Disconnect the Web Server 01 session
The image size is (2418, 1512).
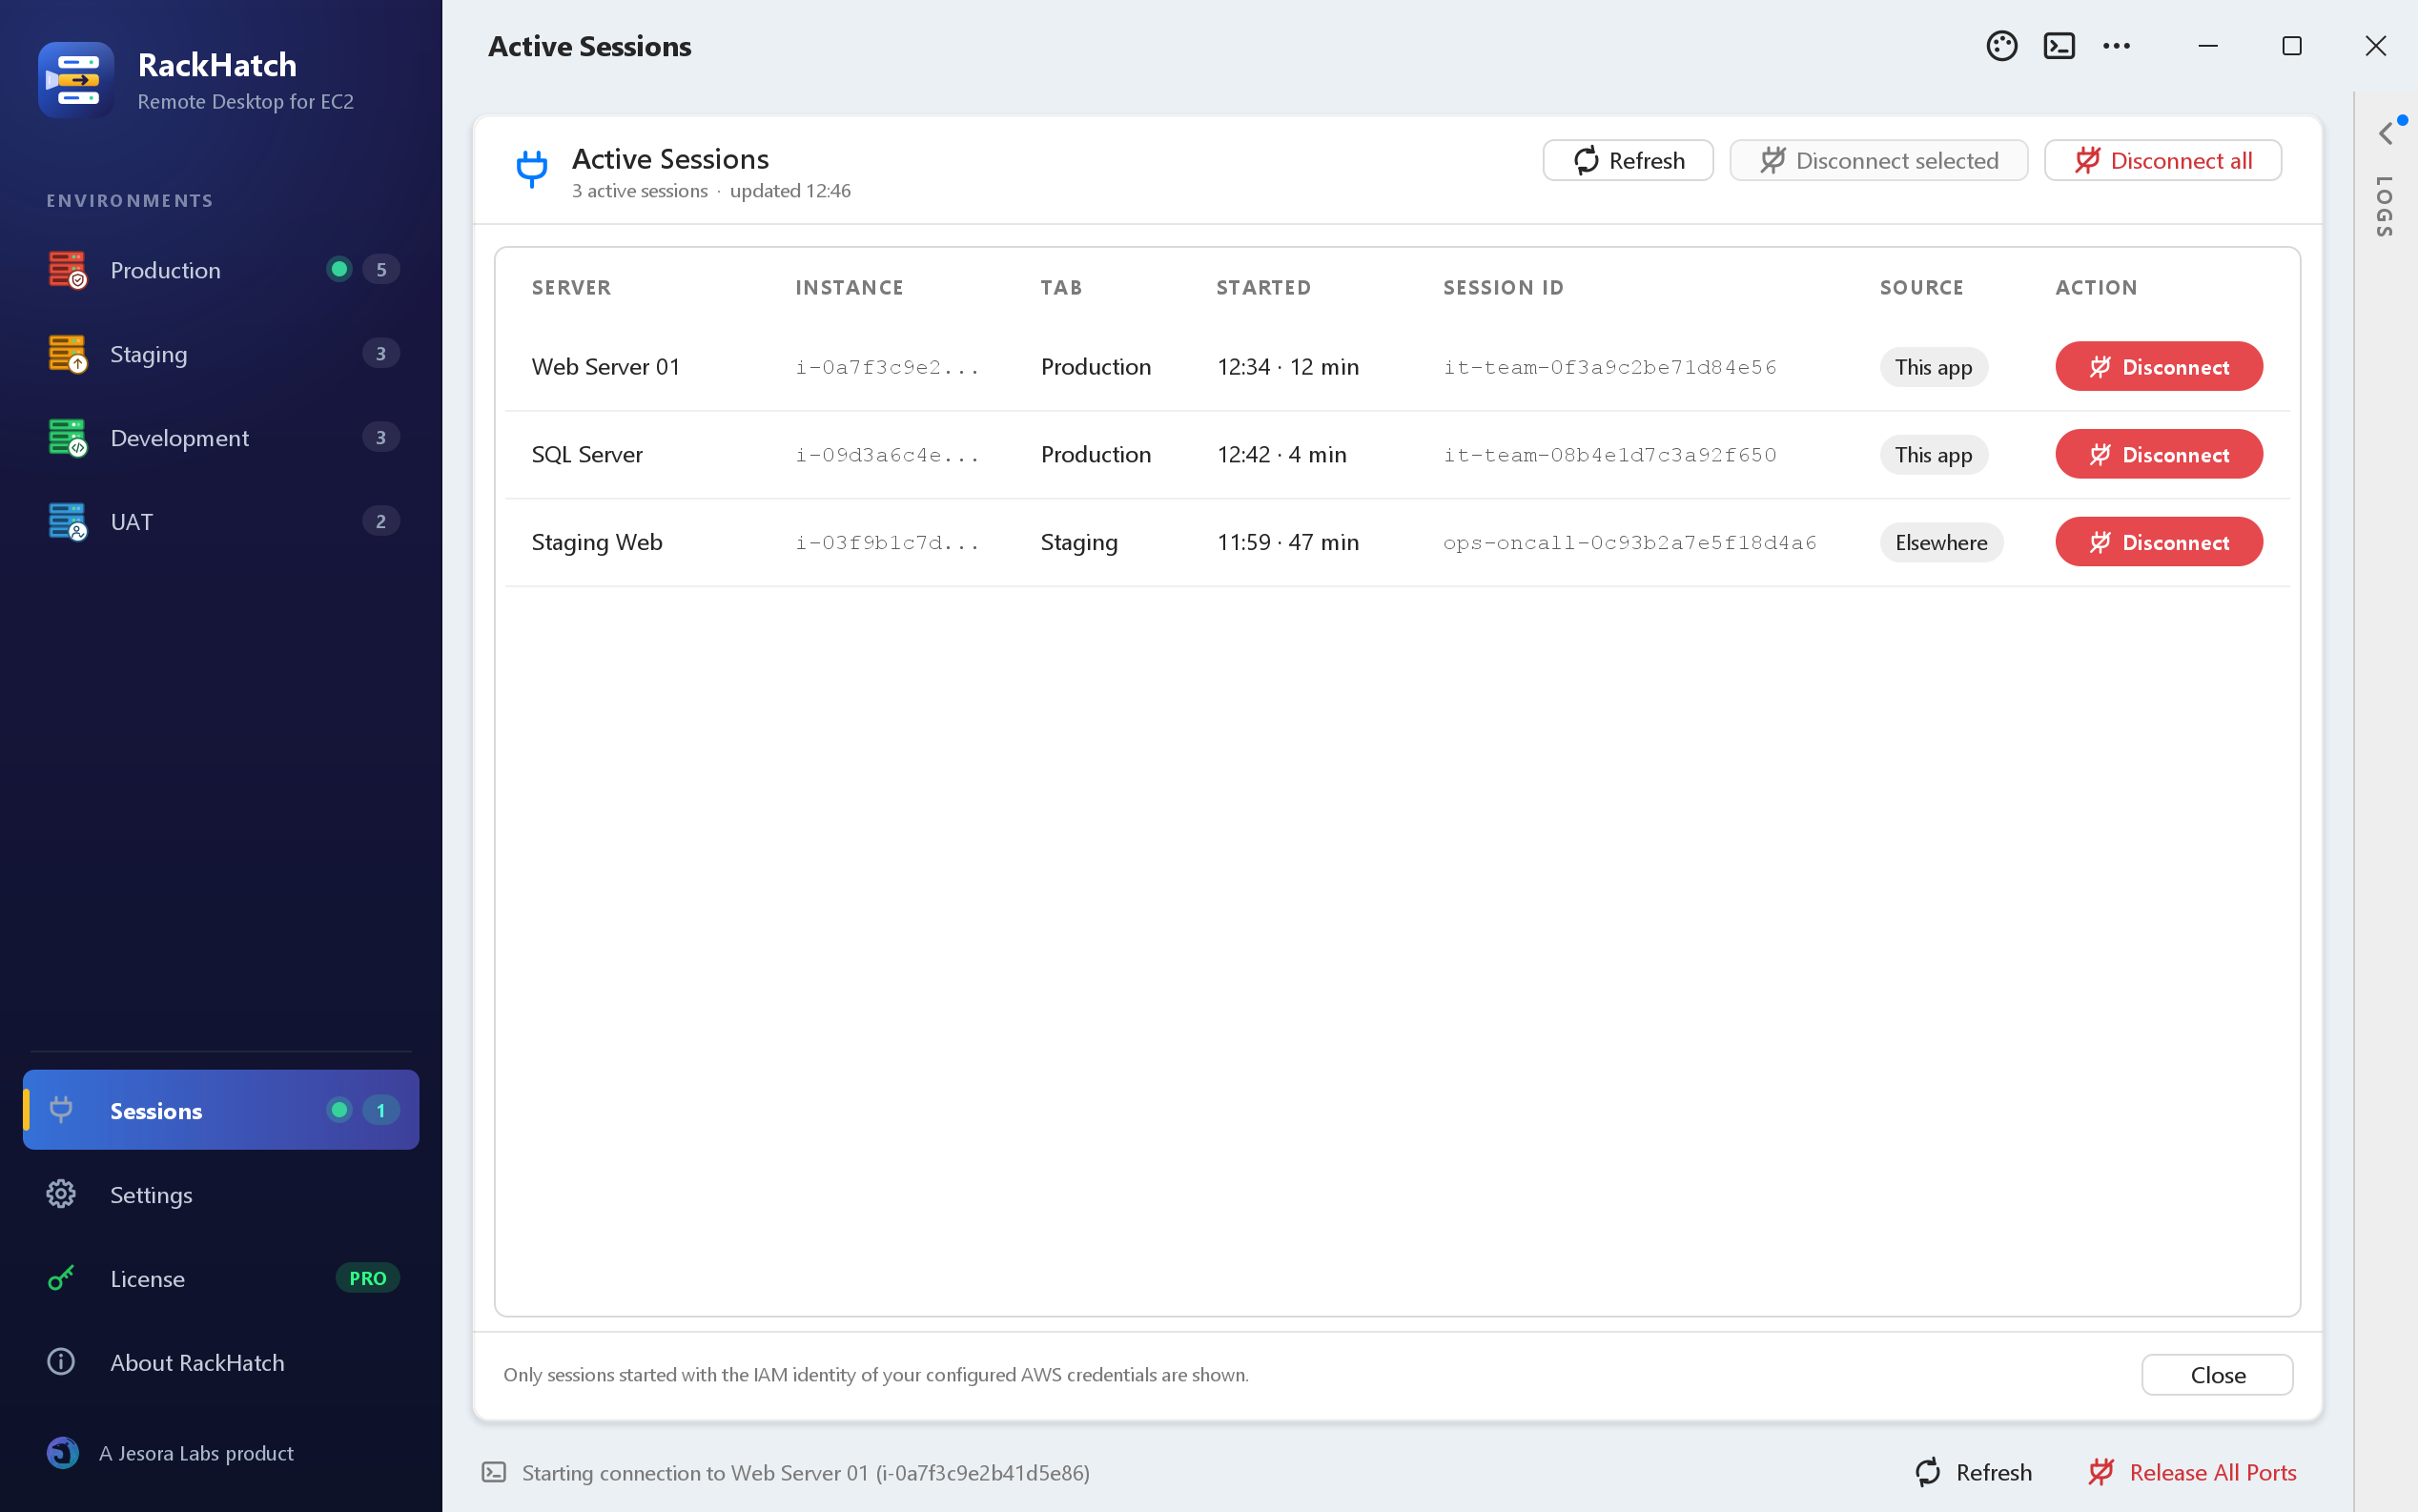click(x=2158, y=366)
